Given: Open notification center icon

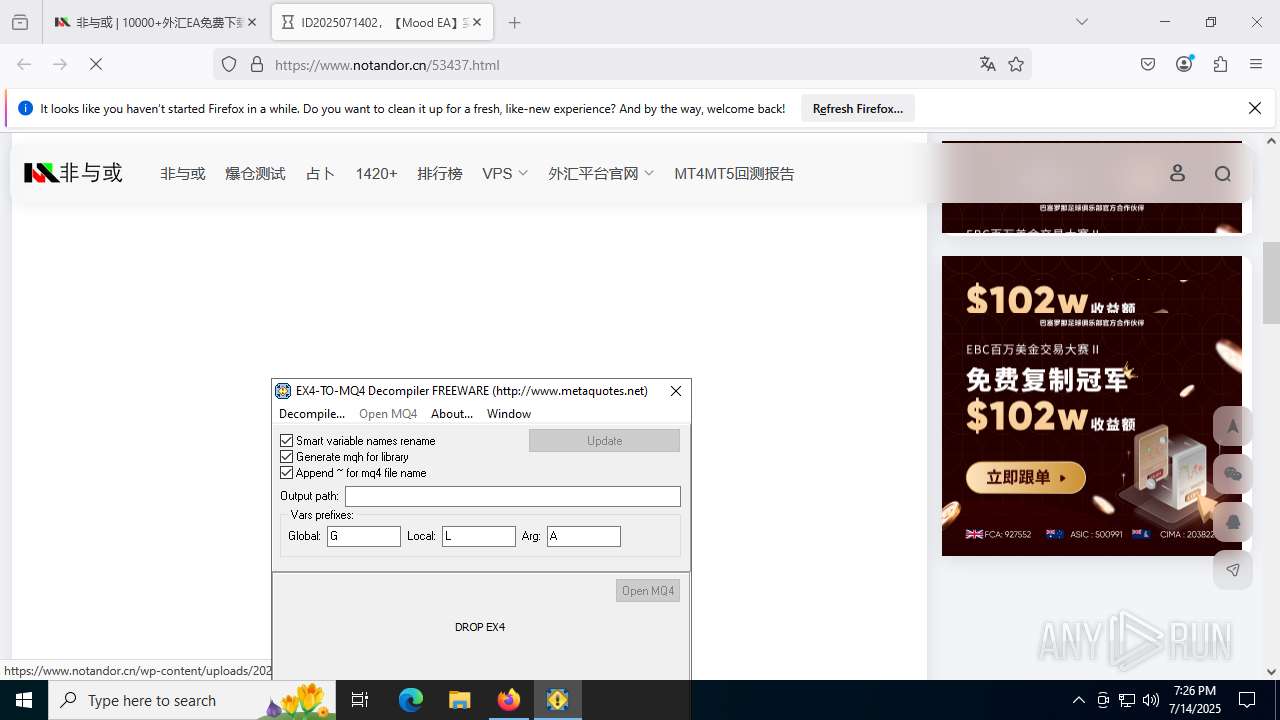Looking at the screenshot, I should [x=1247, y=700].
